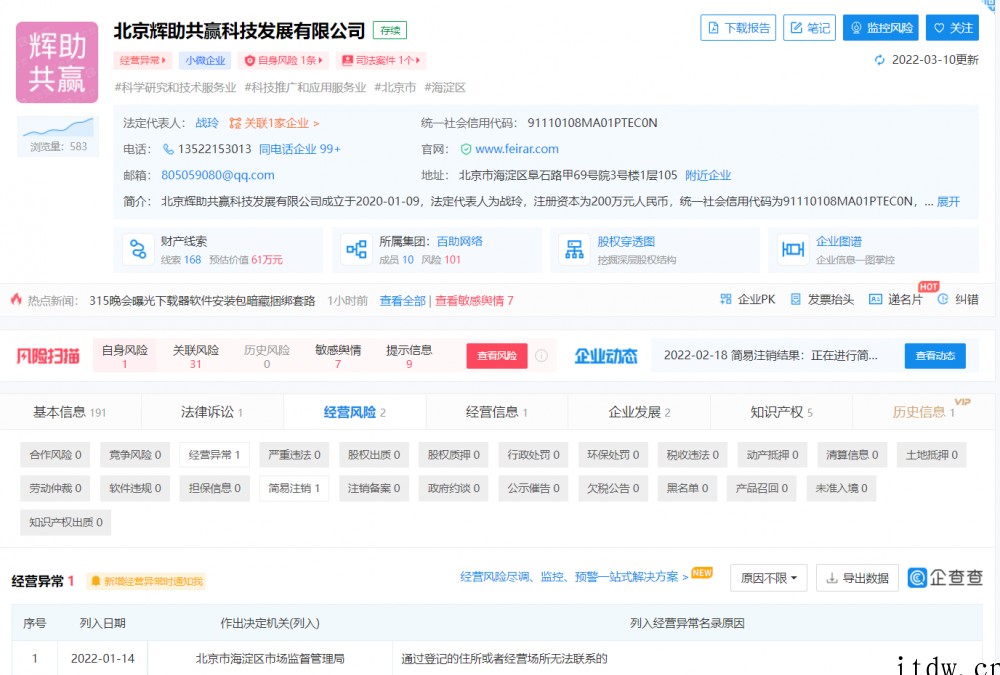1000x675 pixels.
Task: Click the info icon beside 查看风险
Action: click(541, 355)
